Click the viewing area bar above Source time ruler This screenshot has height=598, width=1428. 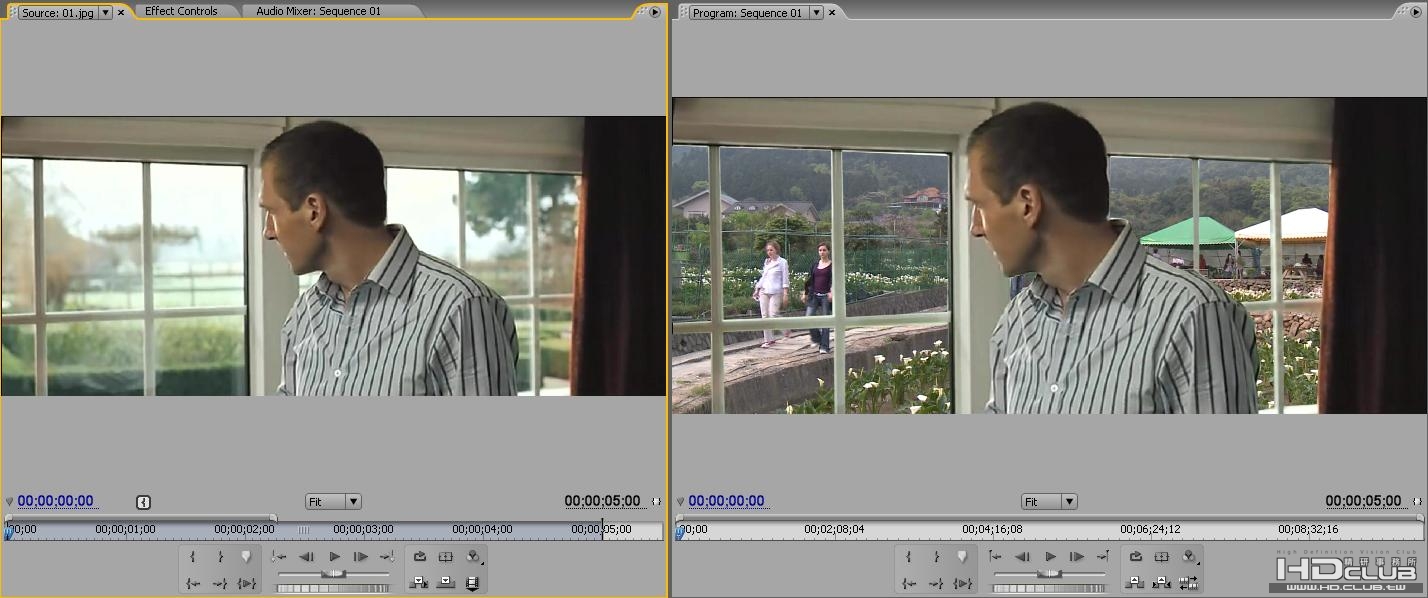140,518
